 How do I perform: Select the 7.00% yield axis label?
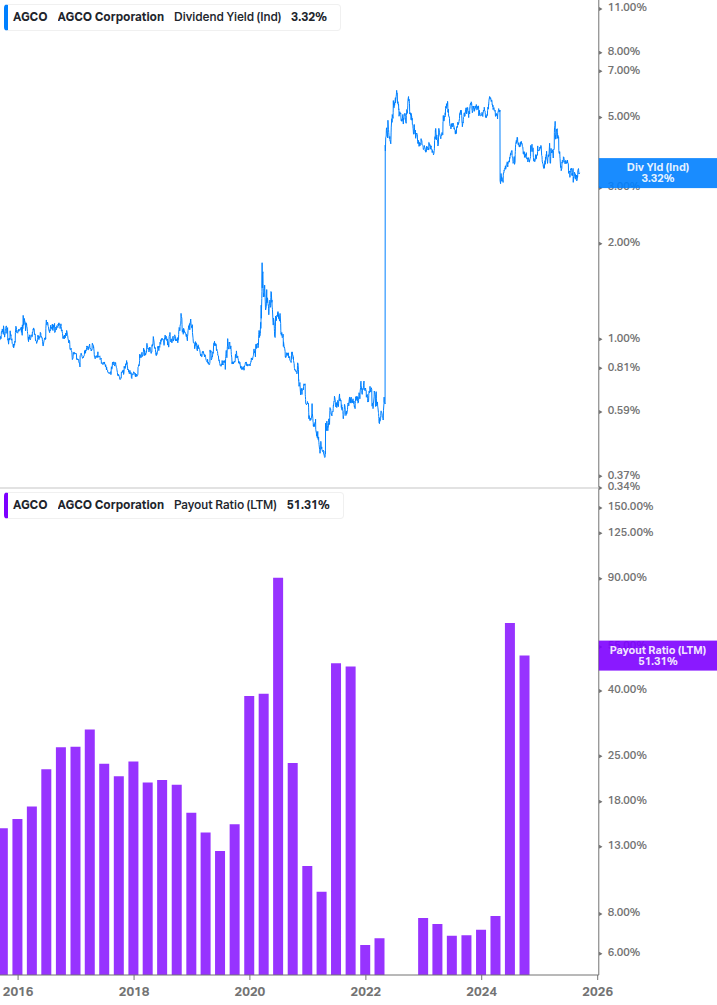623,71
